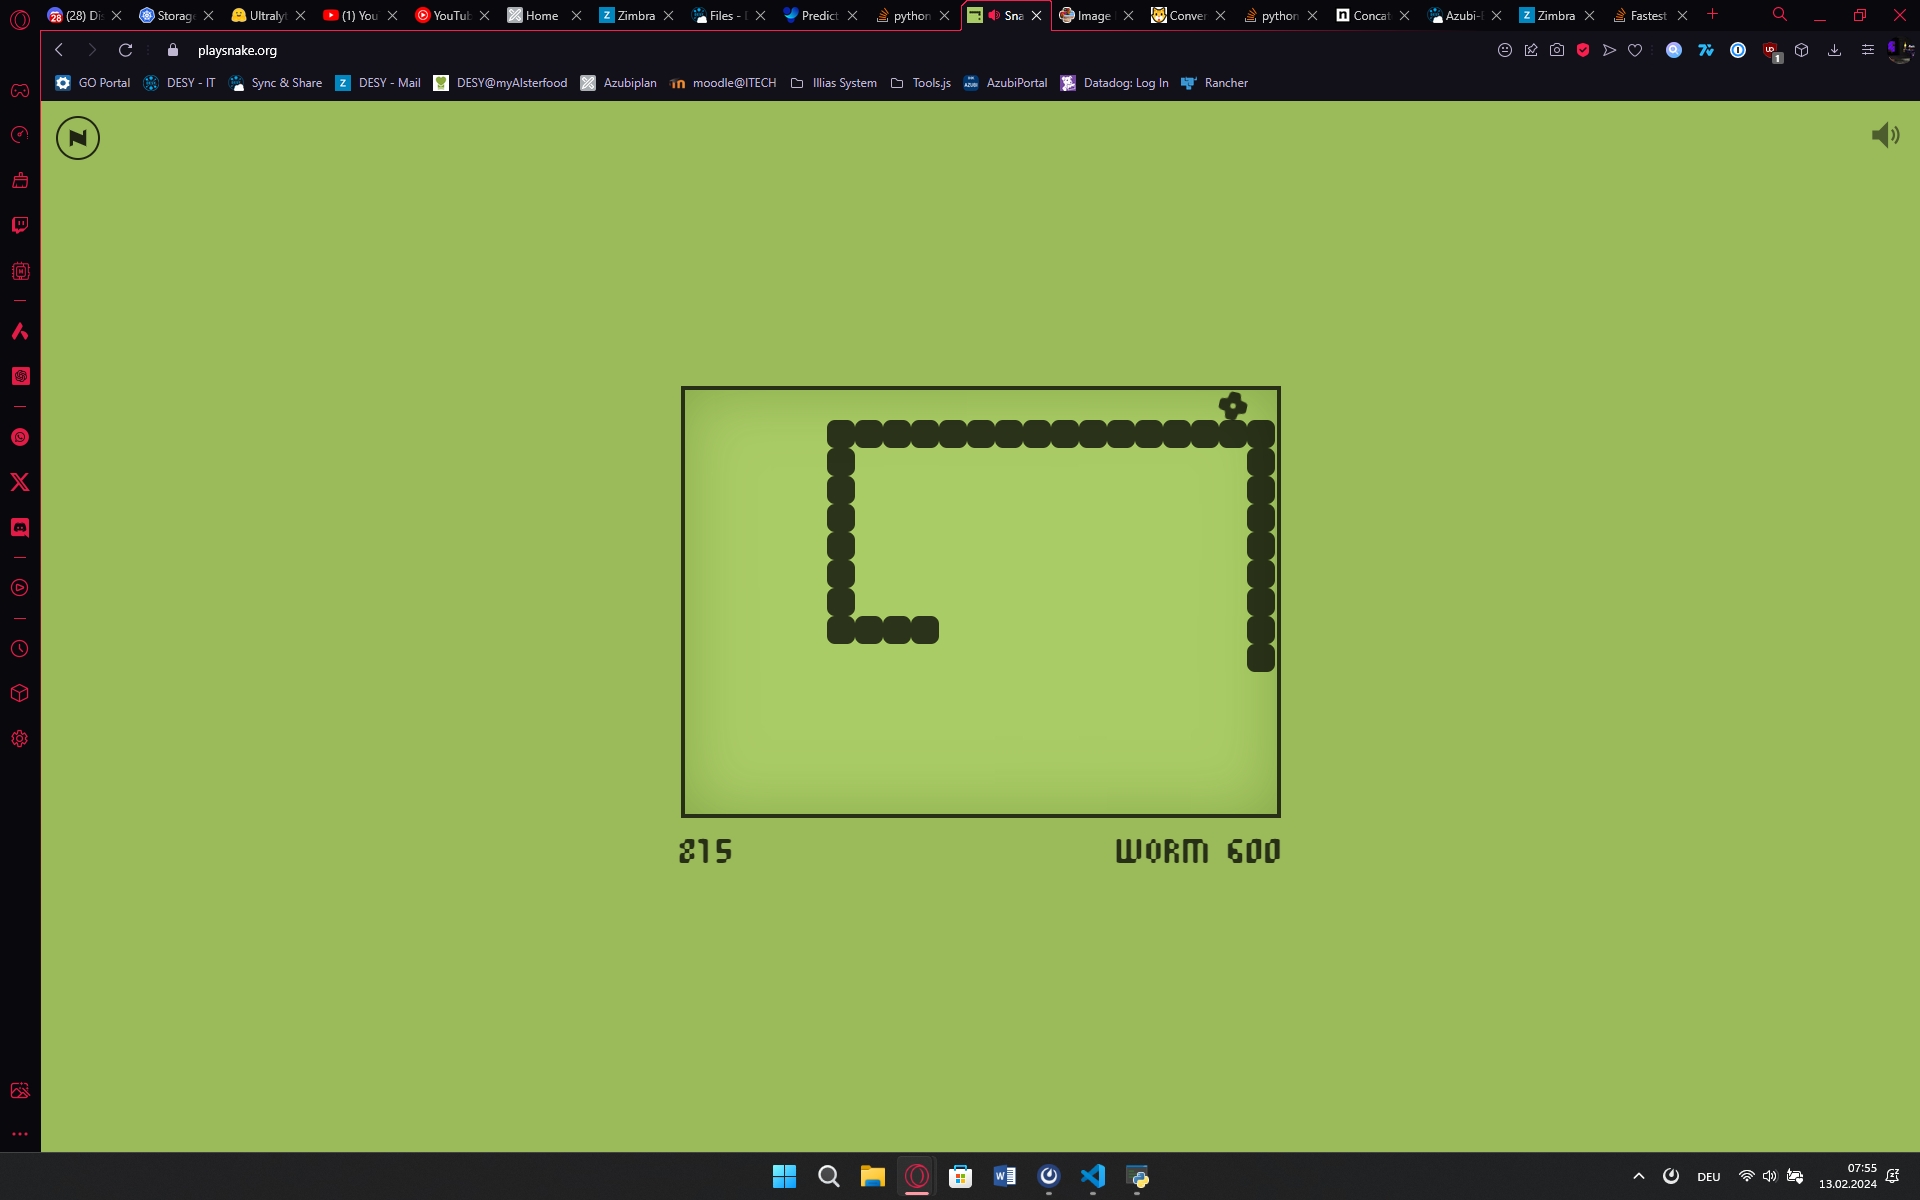Mute the Snake game sound speaker
This screenshot has width=1920, height=1200.
click(1886, 135)
